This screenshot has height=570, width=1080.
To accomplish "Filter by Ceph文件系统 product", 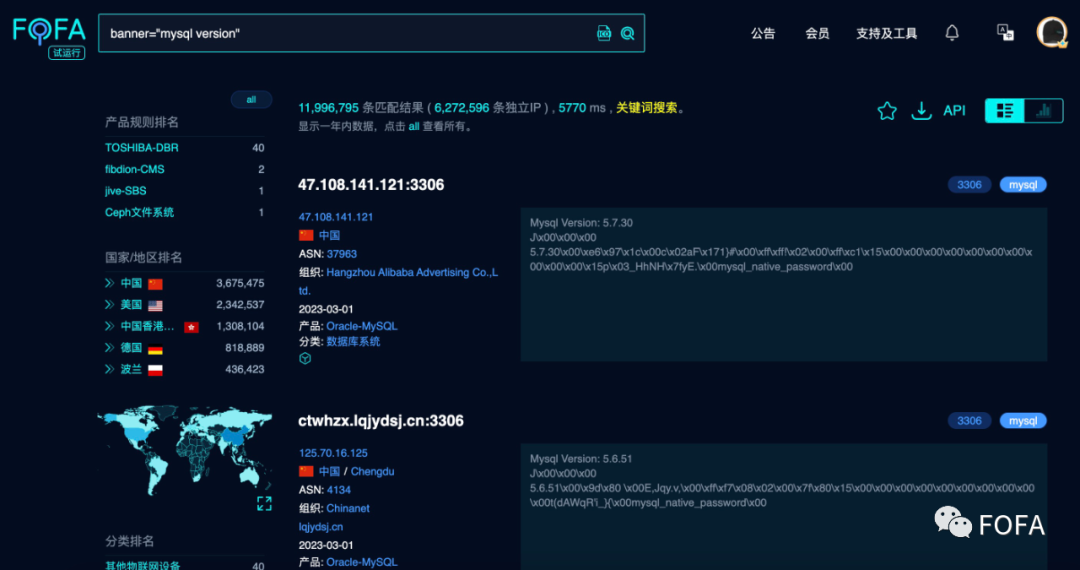I will 139,212.
